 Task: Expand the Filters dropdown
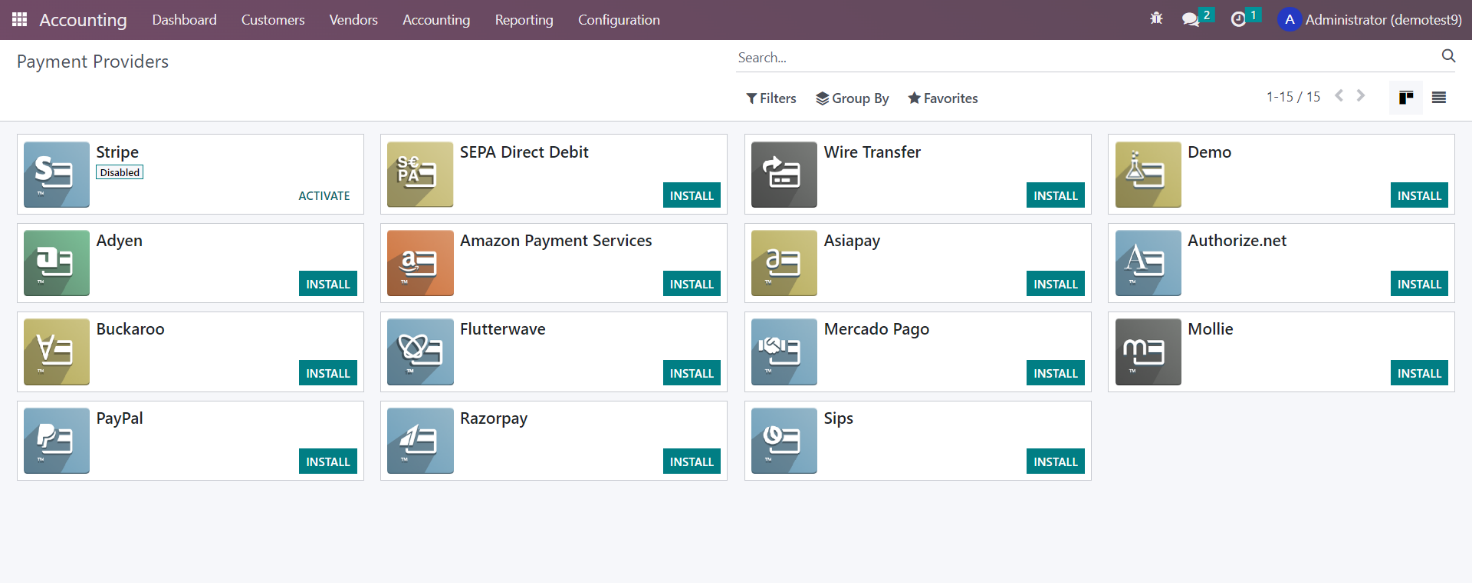(x=772, y=98)
